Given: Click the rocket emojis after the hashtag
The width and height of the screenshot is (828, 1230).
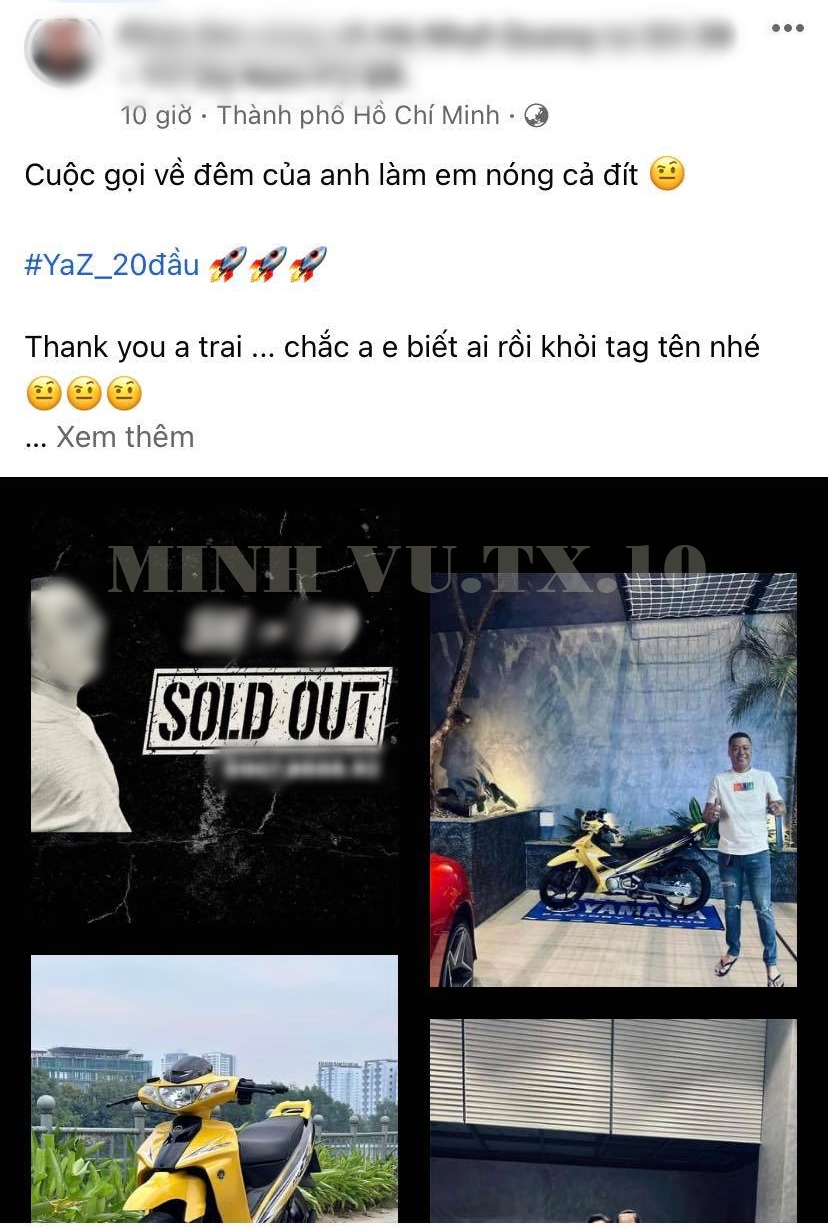Looking at the screenshot, I should (268, 265).
